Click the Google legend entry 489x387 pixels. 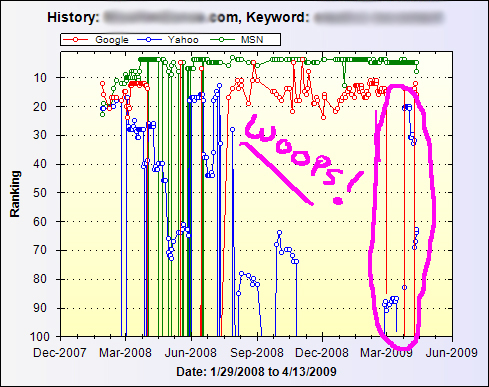click(x=96, y=40)
